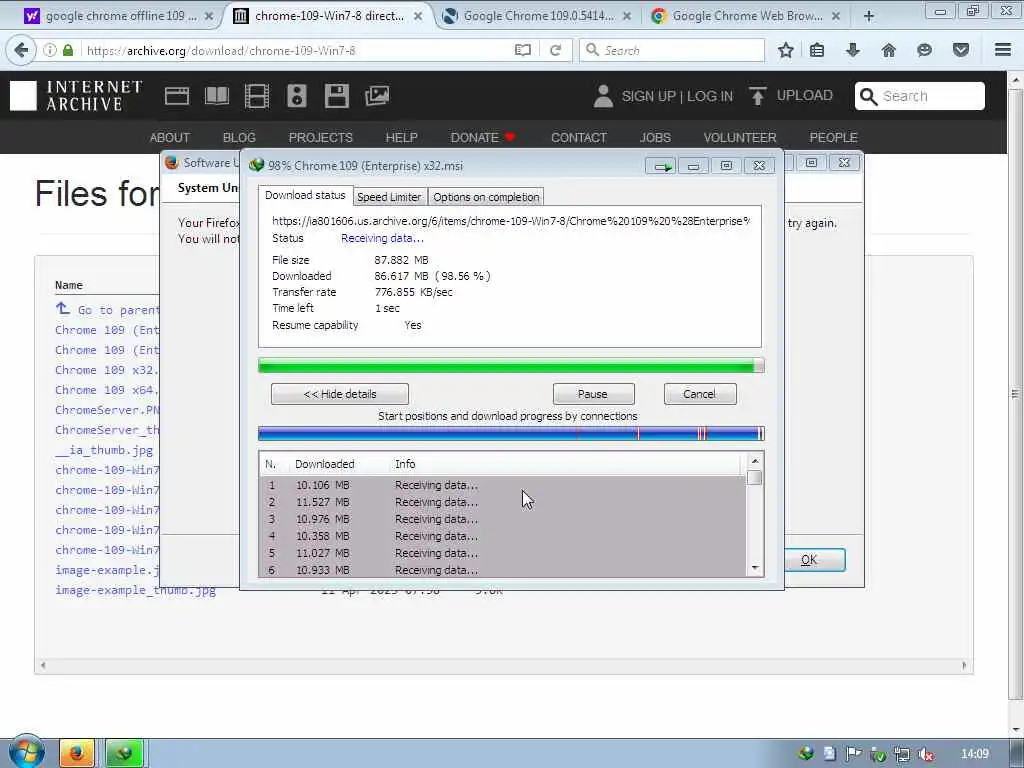Bookmark this page with star icon
Viewport: 1024px width, 768px height.
tap(786, 50)
